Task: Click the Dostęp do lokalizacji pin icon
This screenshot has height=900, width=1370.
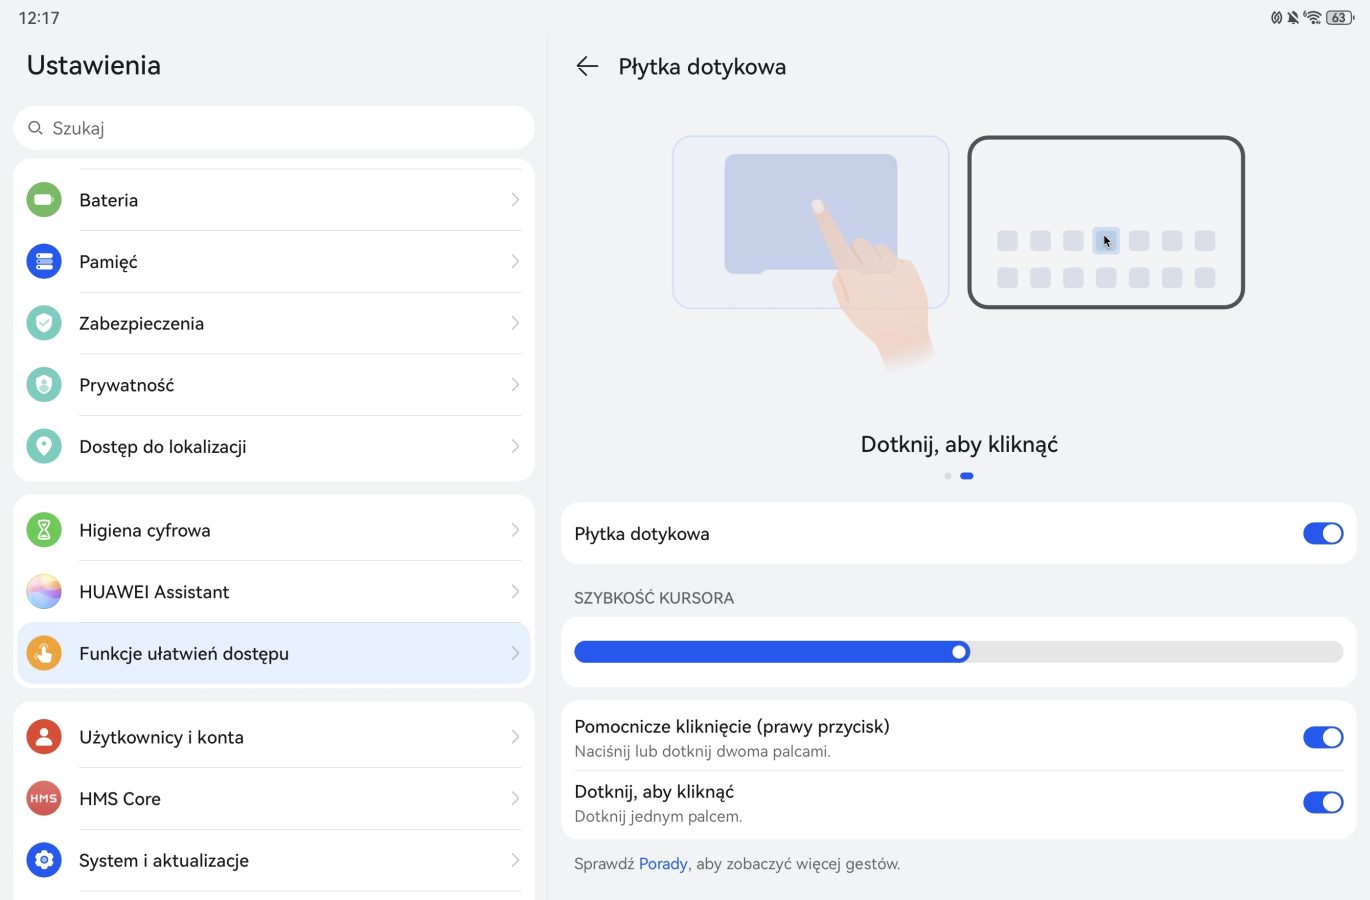Action: point(44,447)
